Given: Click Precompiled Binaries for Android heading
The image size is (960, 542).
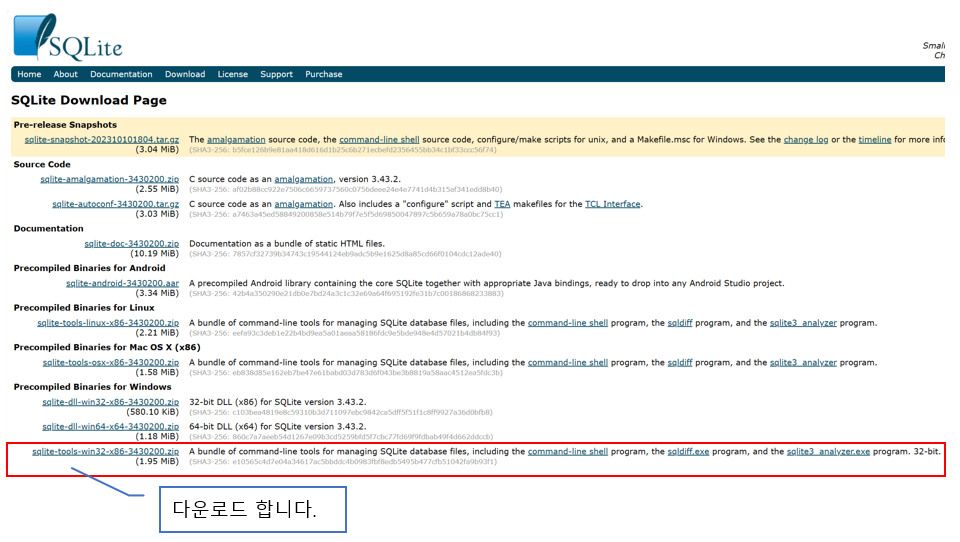Looking at the screenshot, I should pyautogui.click(x=89, y=268).
